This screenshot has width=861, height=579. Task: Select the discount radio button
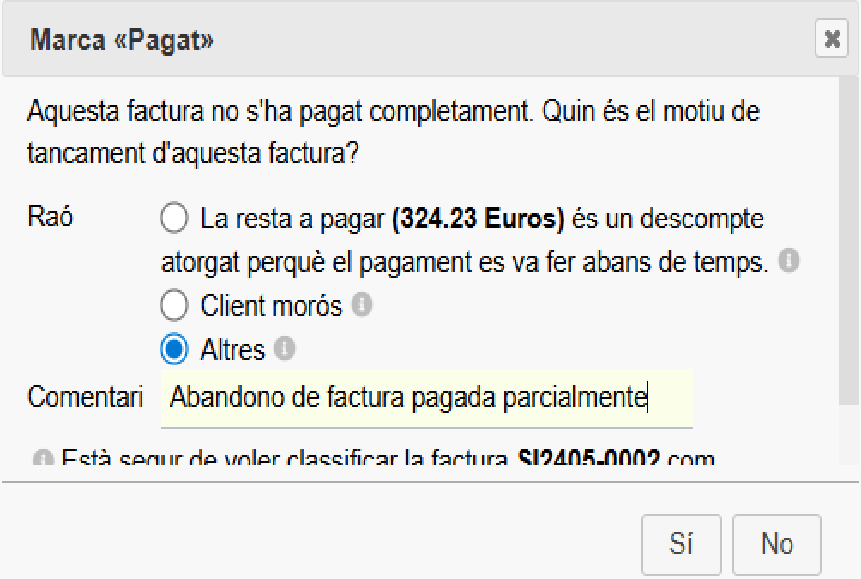click(174, 217)
